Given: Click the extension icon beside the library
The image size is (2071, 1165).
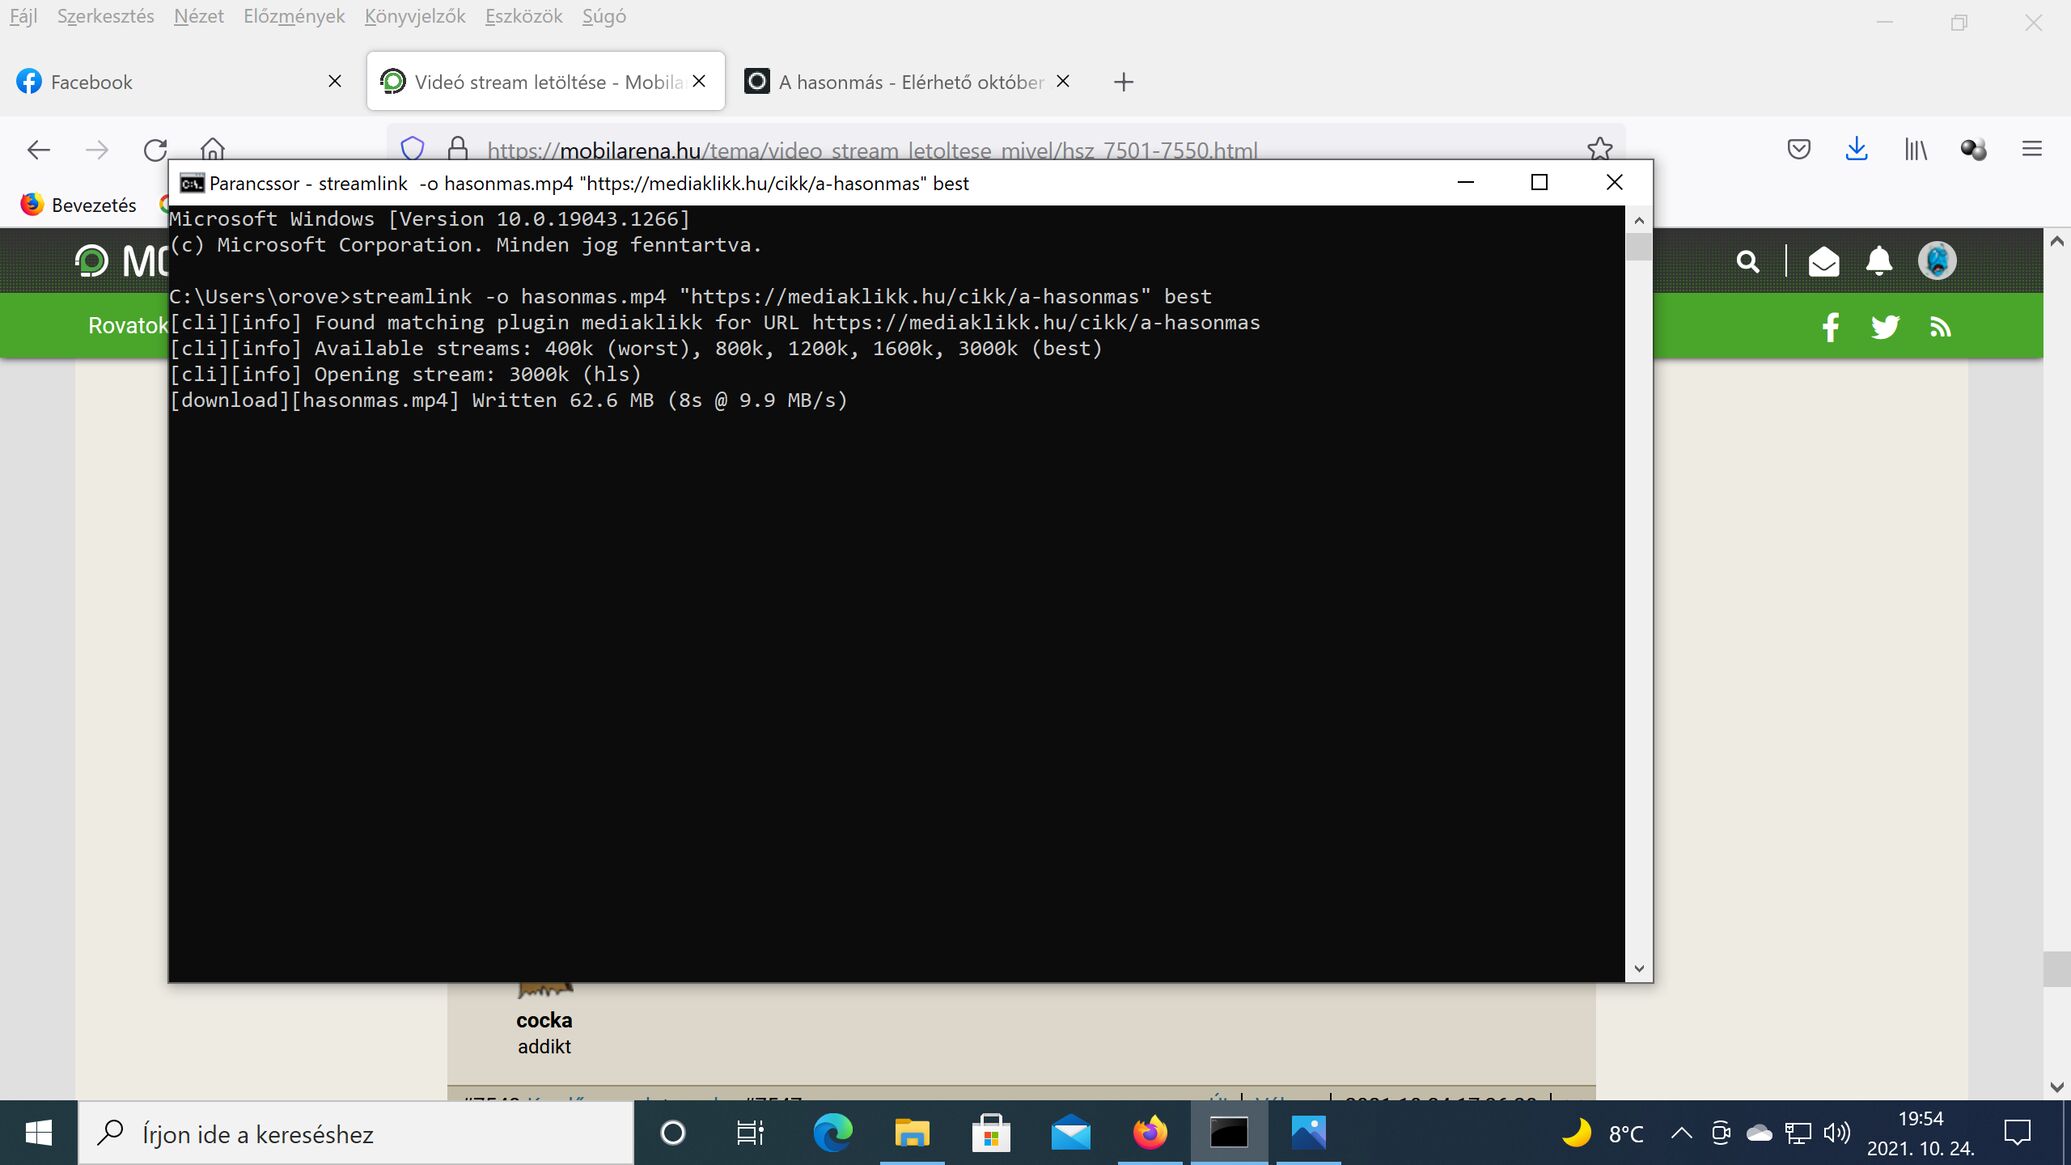Looking at the screenshot, I should (x=1974, y=150).
